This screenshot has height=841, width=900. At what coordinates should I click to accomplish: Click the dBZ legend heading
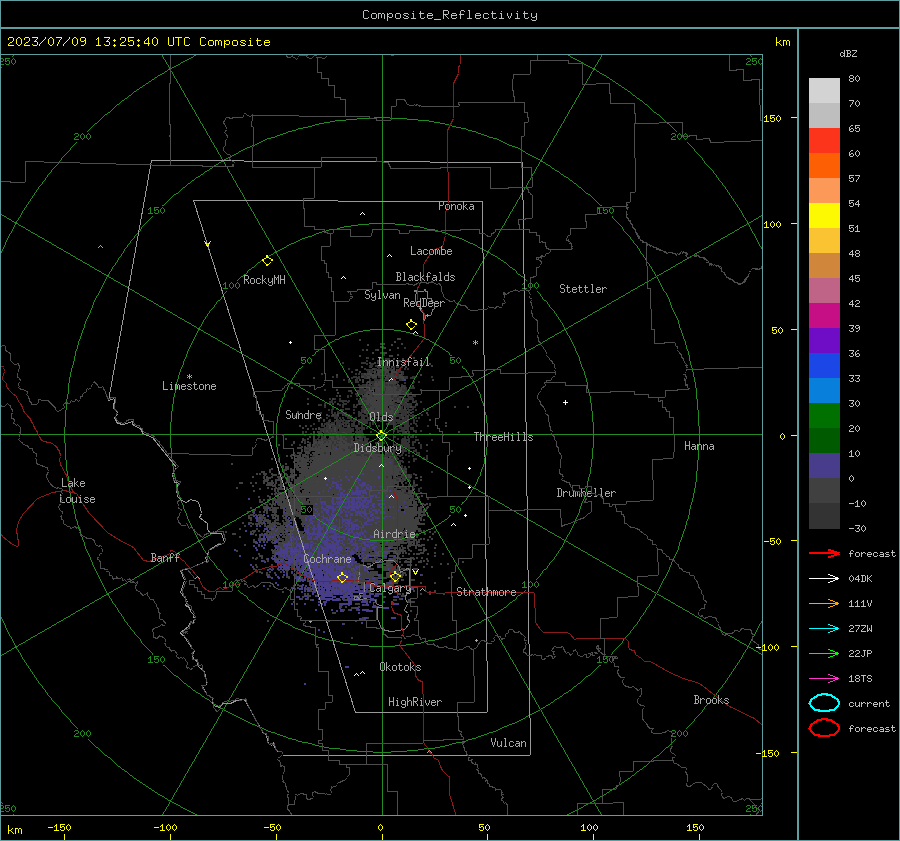point(848,54)
